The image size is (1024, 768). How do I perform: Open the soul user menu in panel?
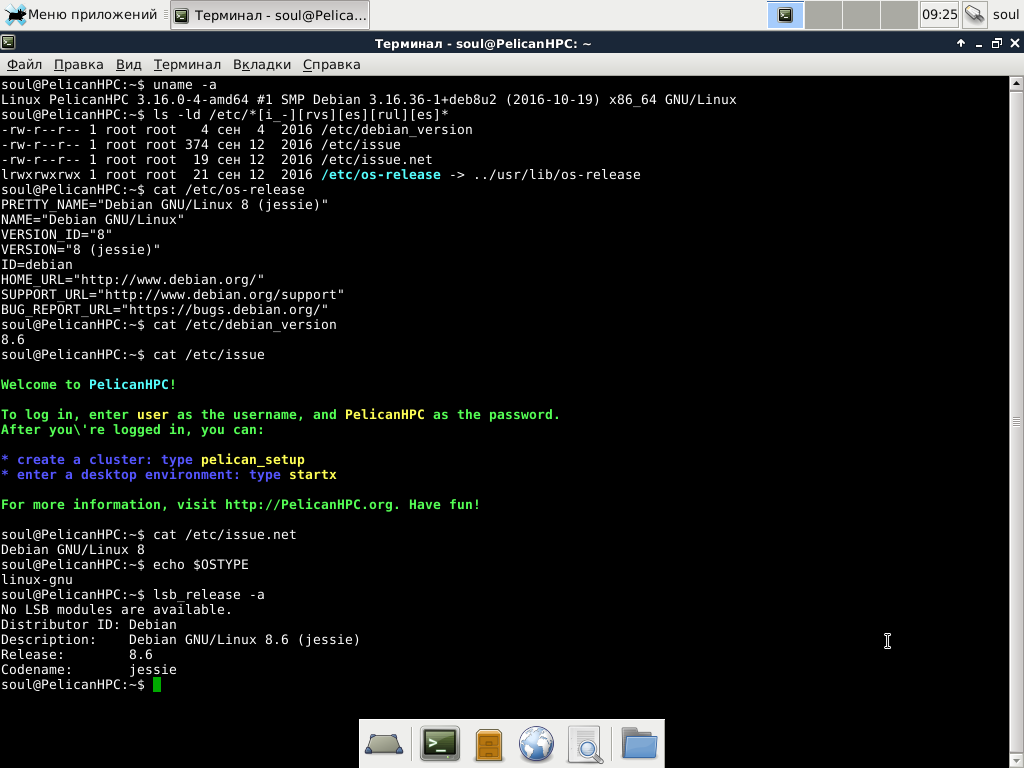click(x=1006, y=15)
